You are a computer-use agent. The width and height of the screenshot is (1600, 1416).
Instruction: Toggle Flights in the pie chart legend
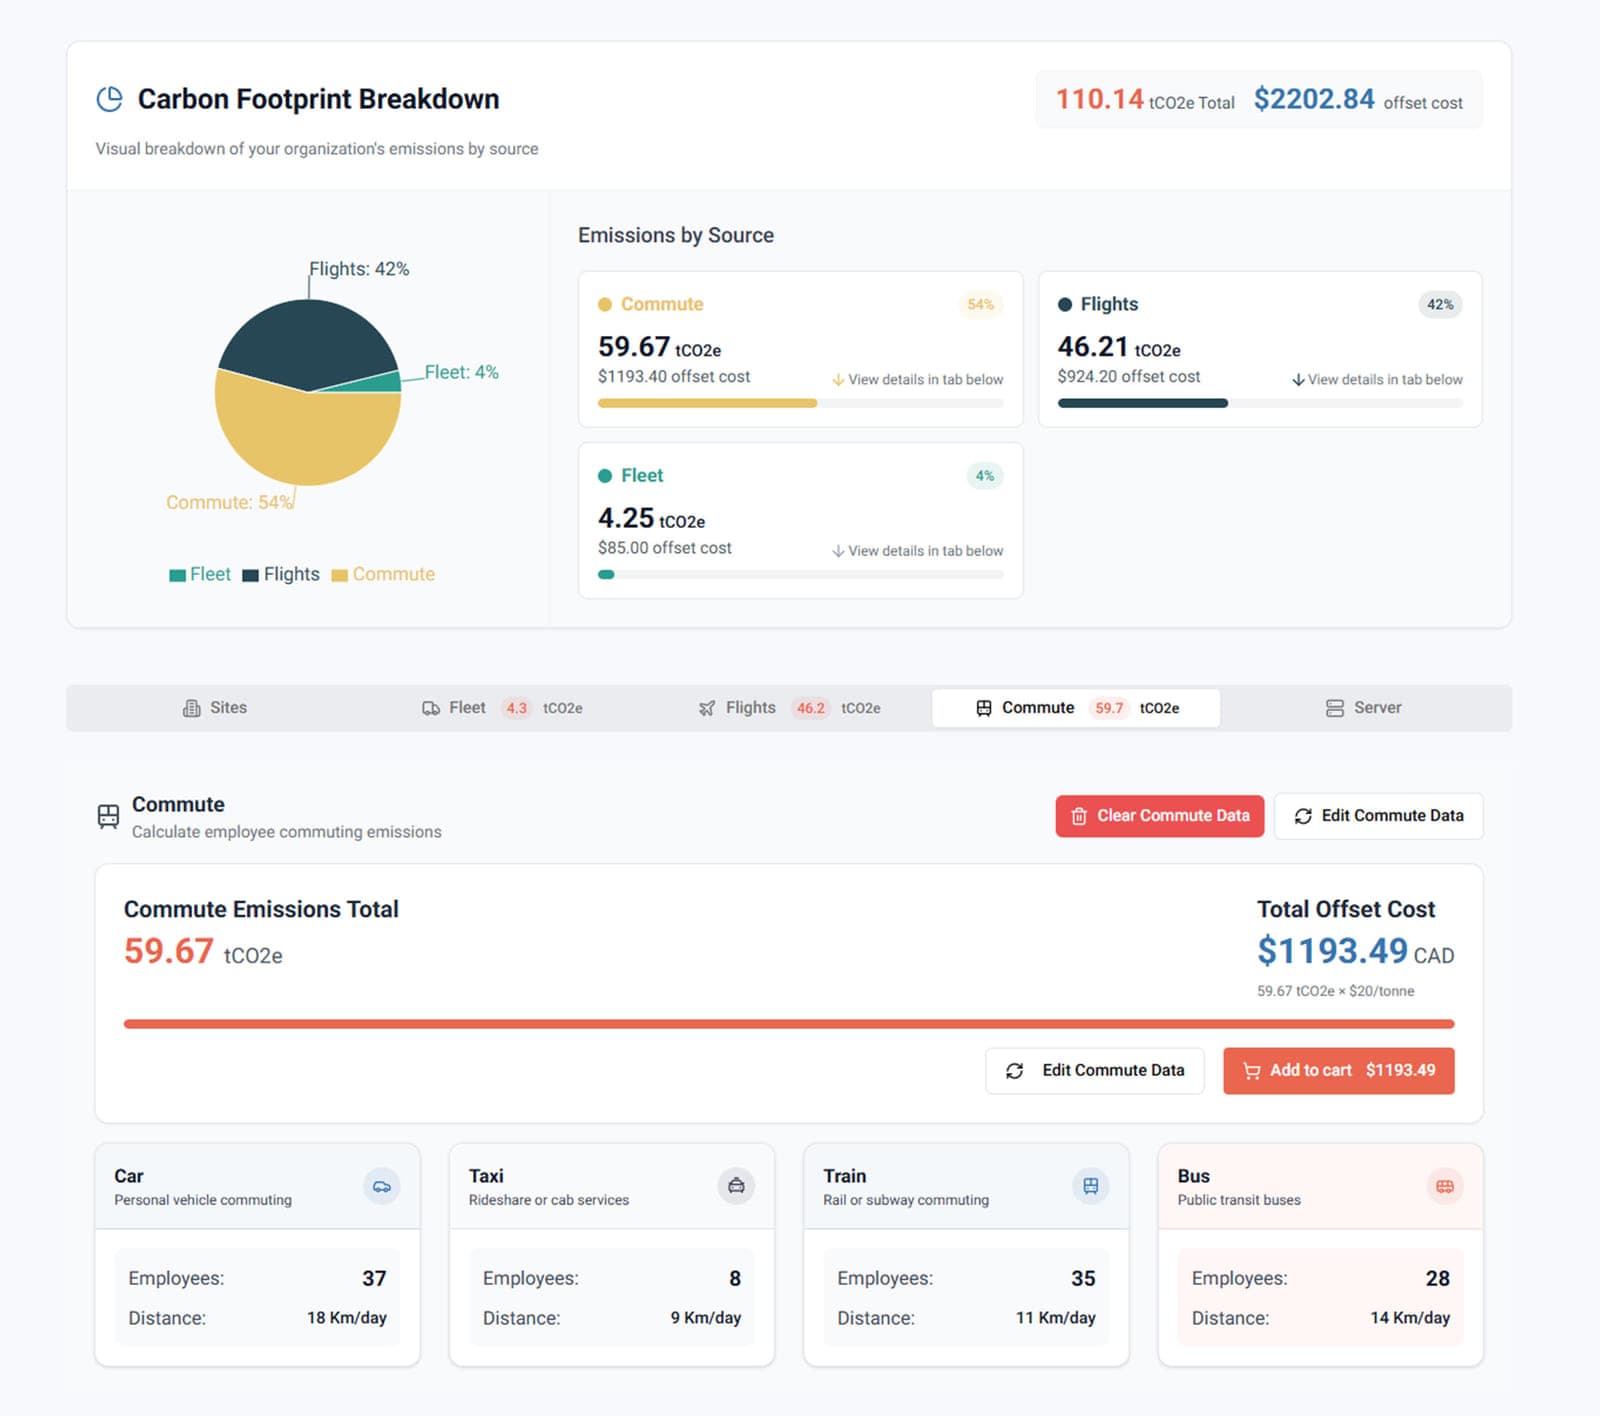(x=281, y=575)
